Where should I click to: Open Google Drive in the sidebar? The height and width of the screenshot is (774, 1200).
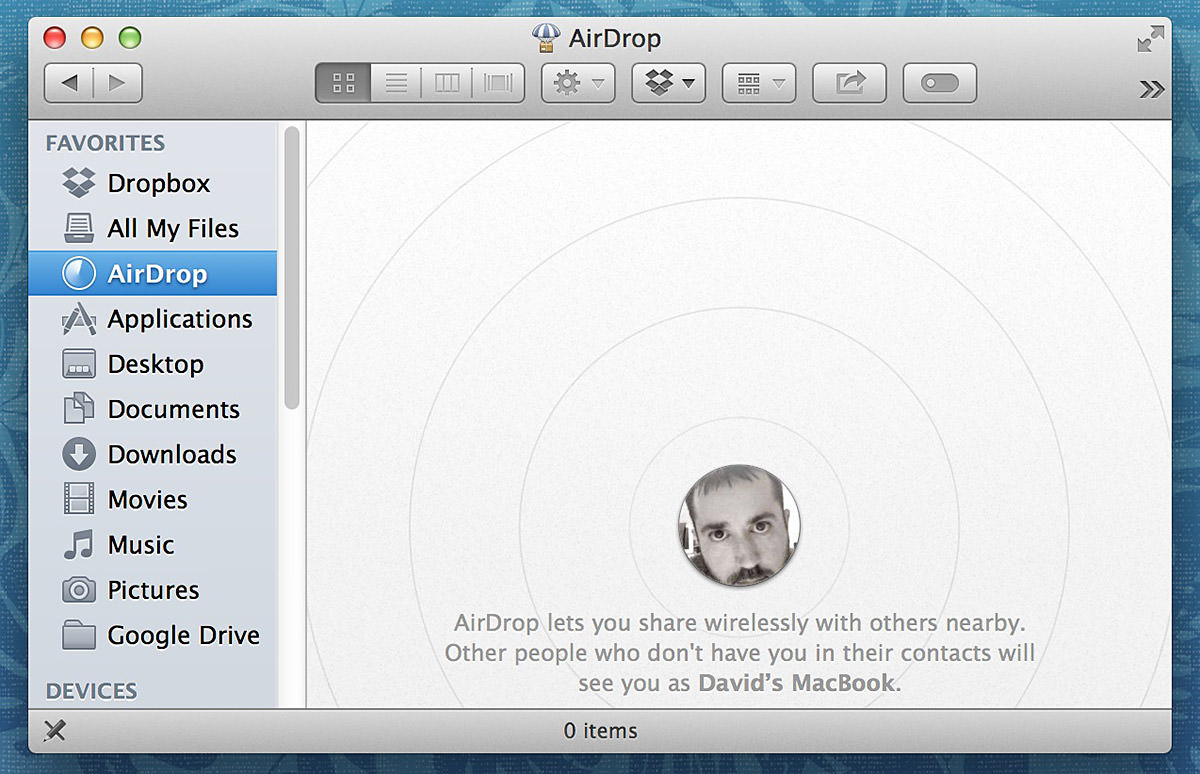click(153, 635)
